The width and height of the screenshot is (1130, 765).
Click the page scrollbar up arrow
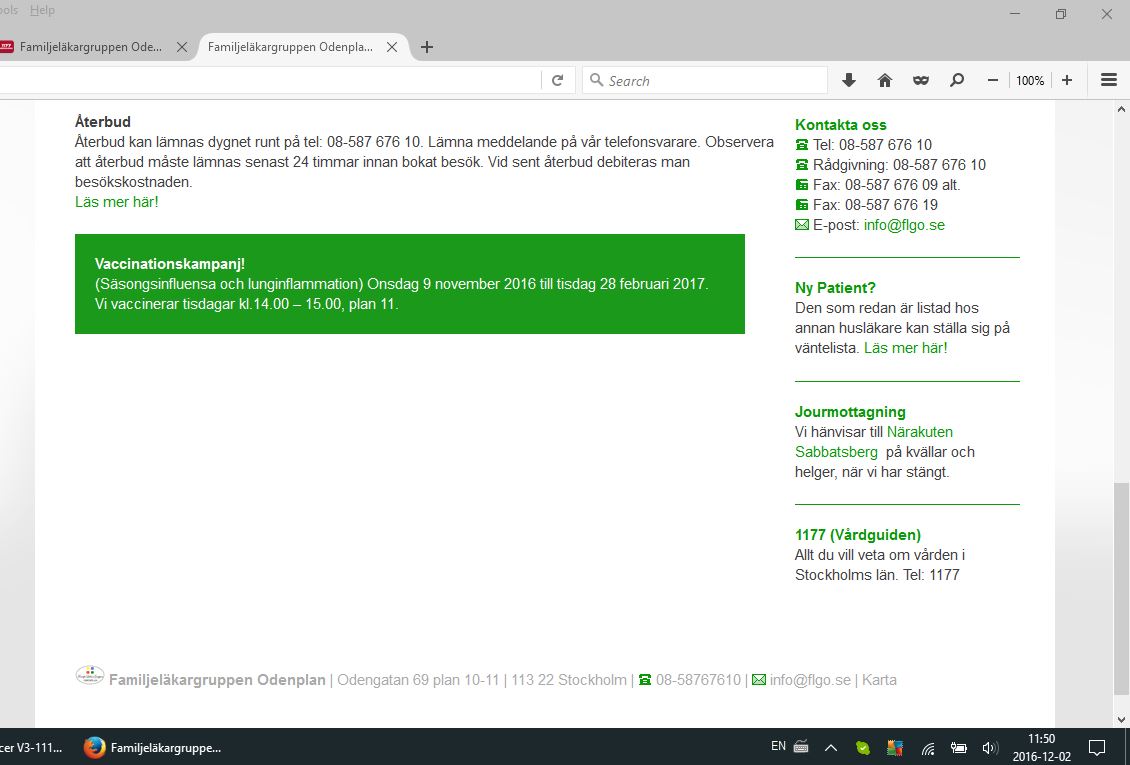[1121, 109]
